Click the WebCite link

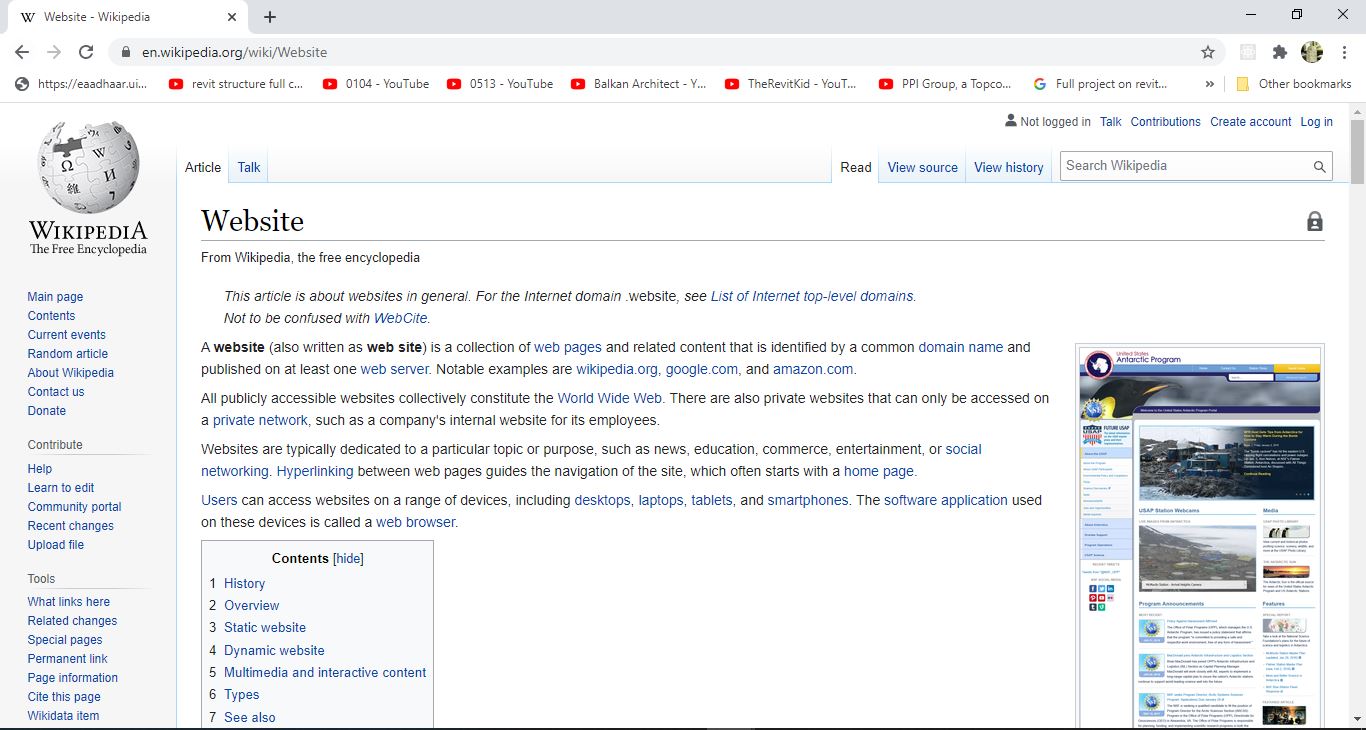pyautogui.click(x=401, y=318)
